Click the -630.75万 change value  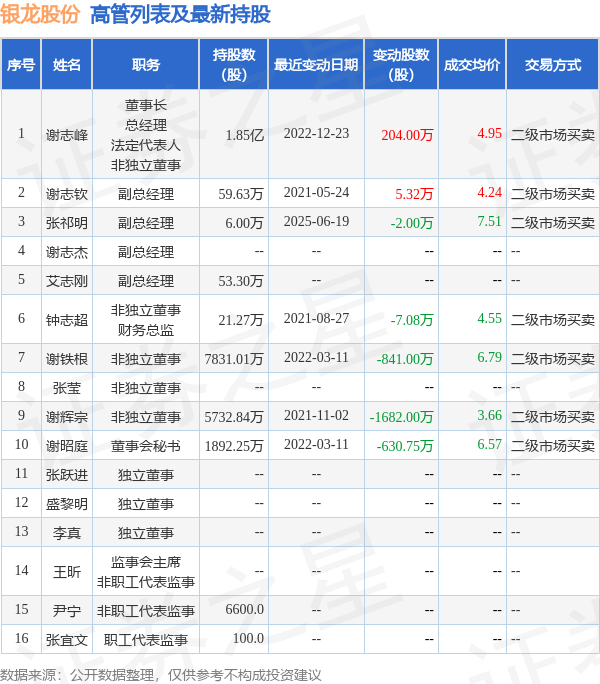405,446
